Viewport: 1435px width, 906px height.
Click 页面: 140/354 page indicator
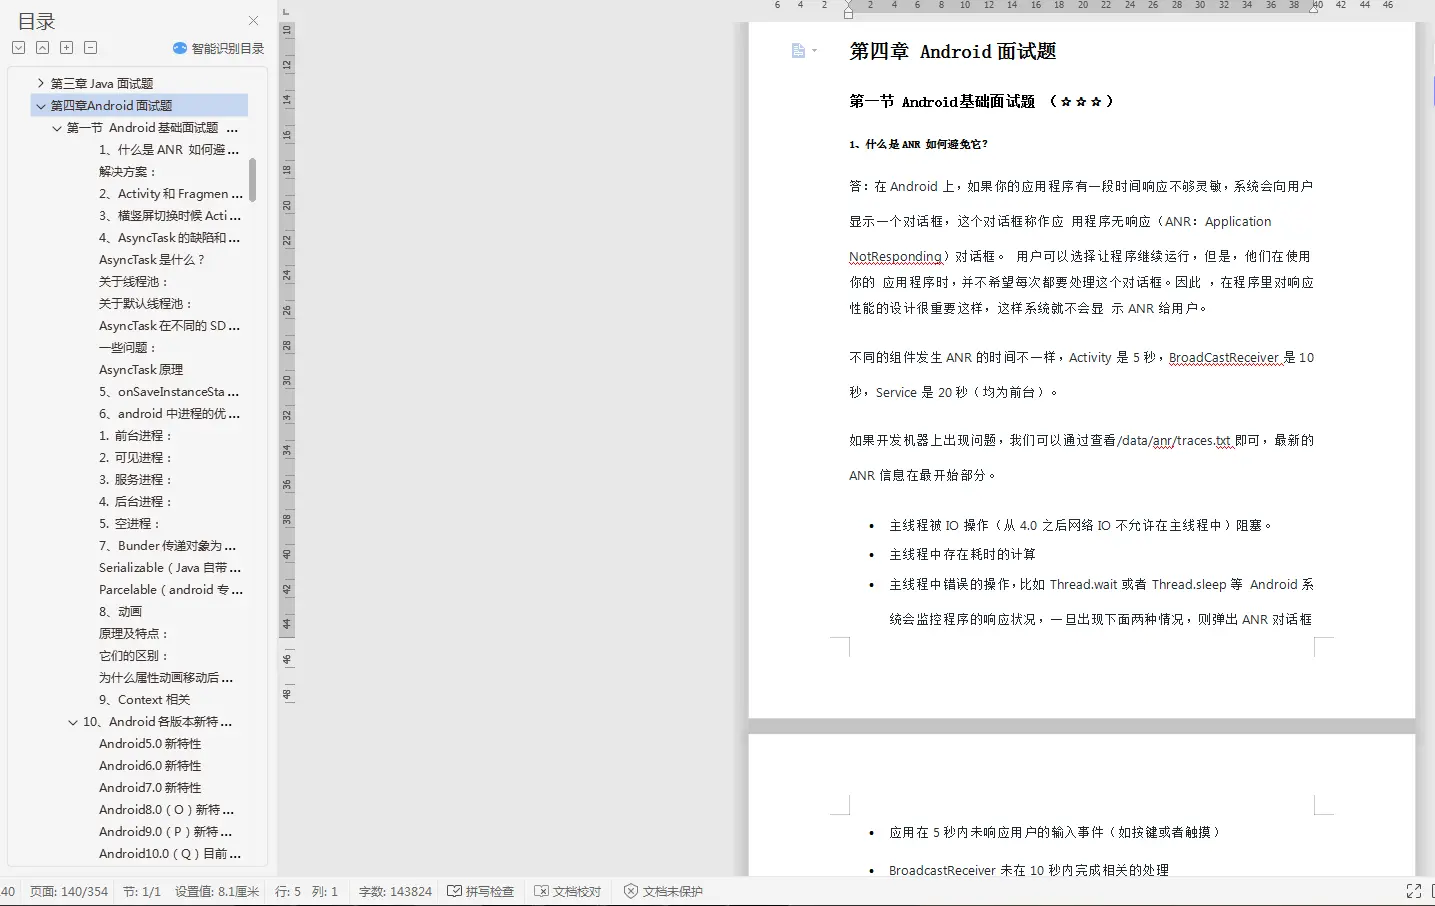[x=69, y=891]
